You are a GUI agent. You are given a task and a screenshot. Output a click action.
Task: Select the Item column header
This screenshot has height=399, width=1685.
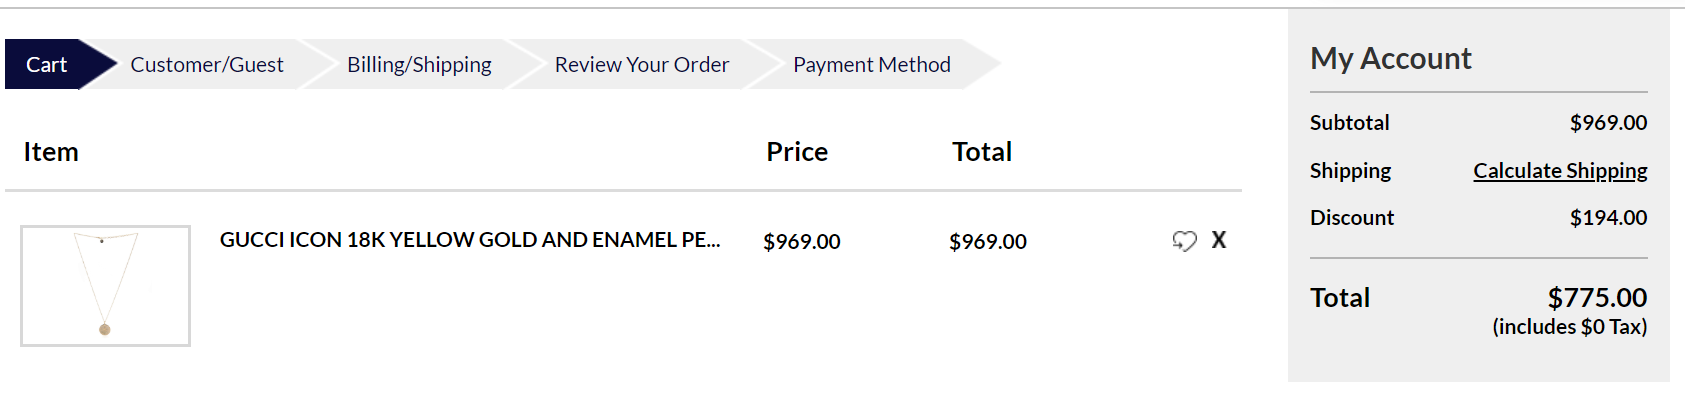click(x=51, y=152)
